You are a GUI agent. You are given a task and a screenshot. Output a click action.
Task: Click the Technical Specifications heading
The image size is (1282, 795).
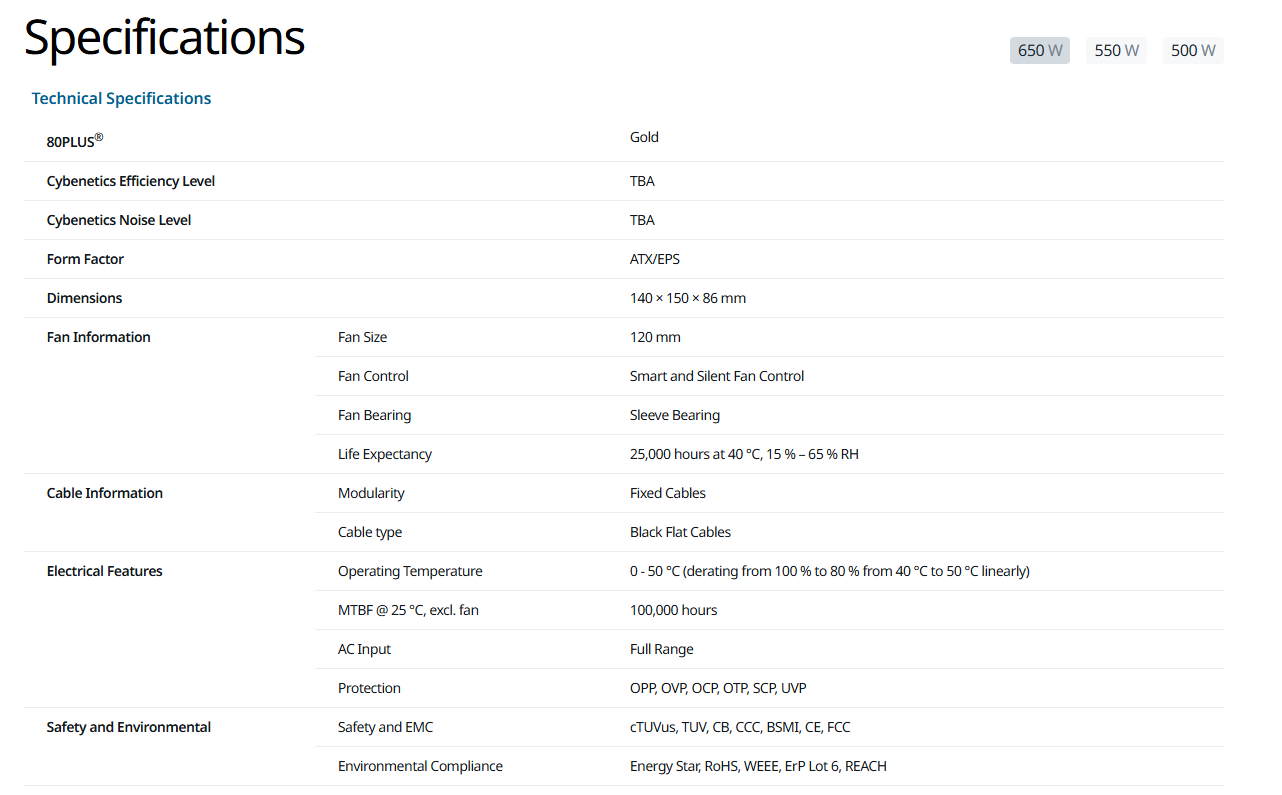coord(121,98)
